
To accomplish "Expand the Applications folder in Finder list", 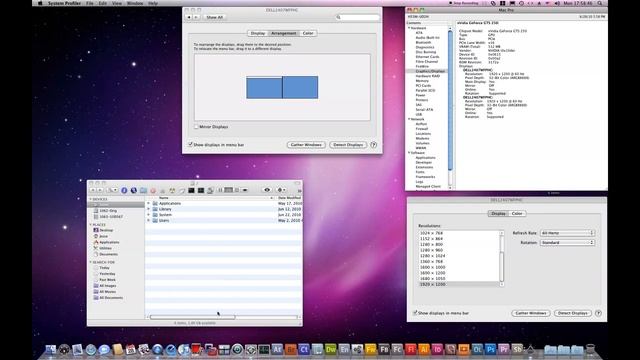I will click(x=149, y=203).
